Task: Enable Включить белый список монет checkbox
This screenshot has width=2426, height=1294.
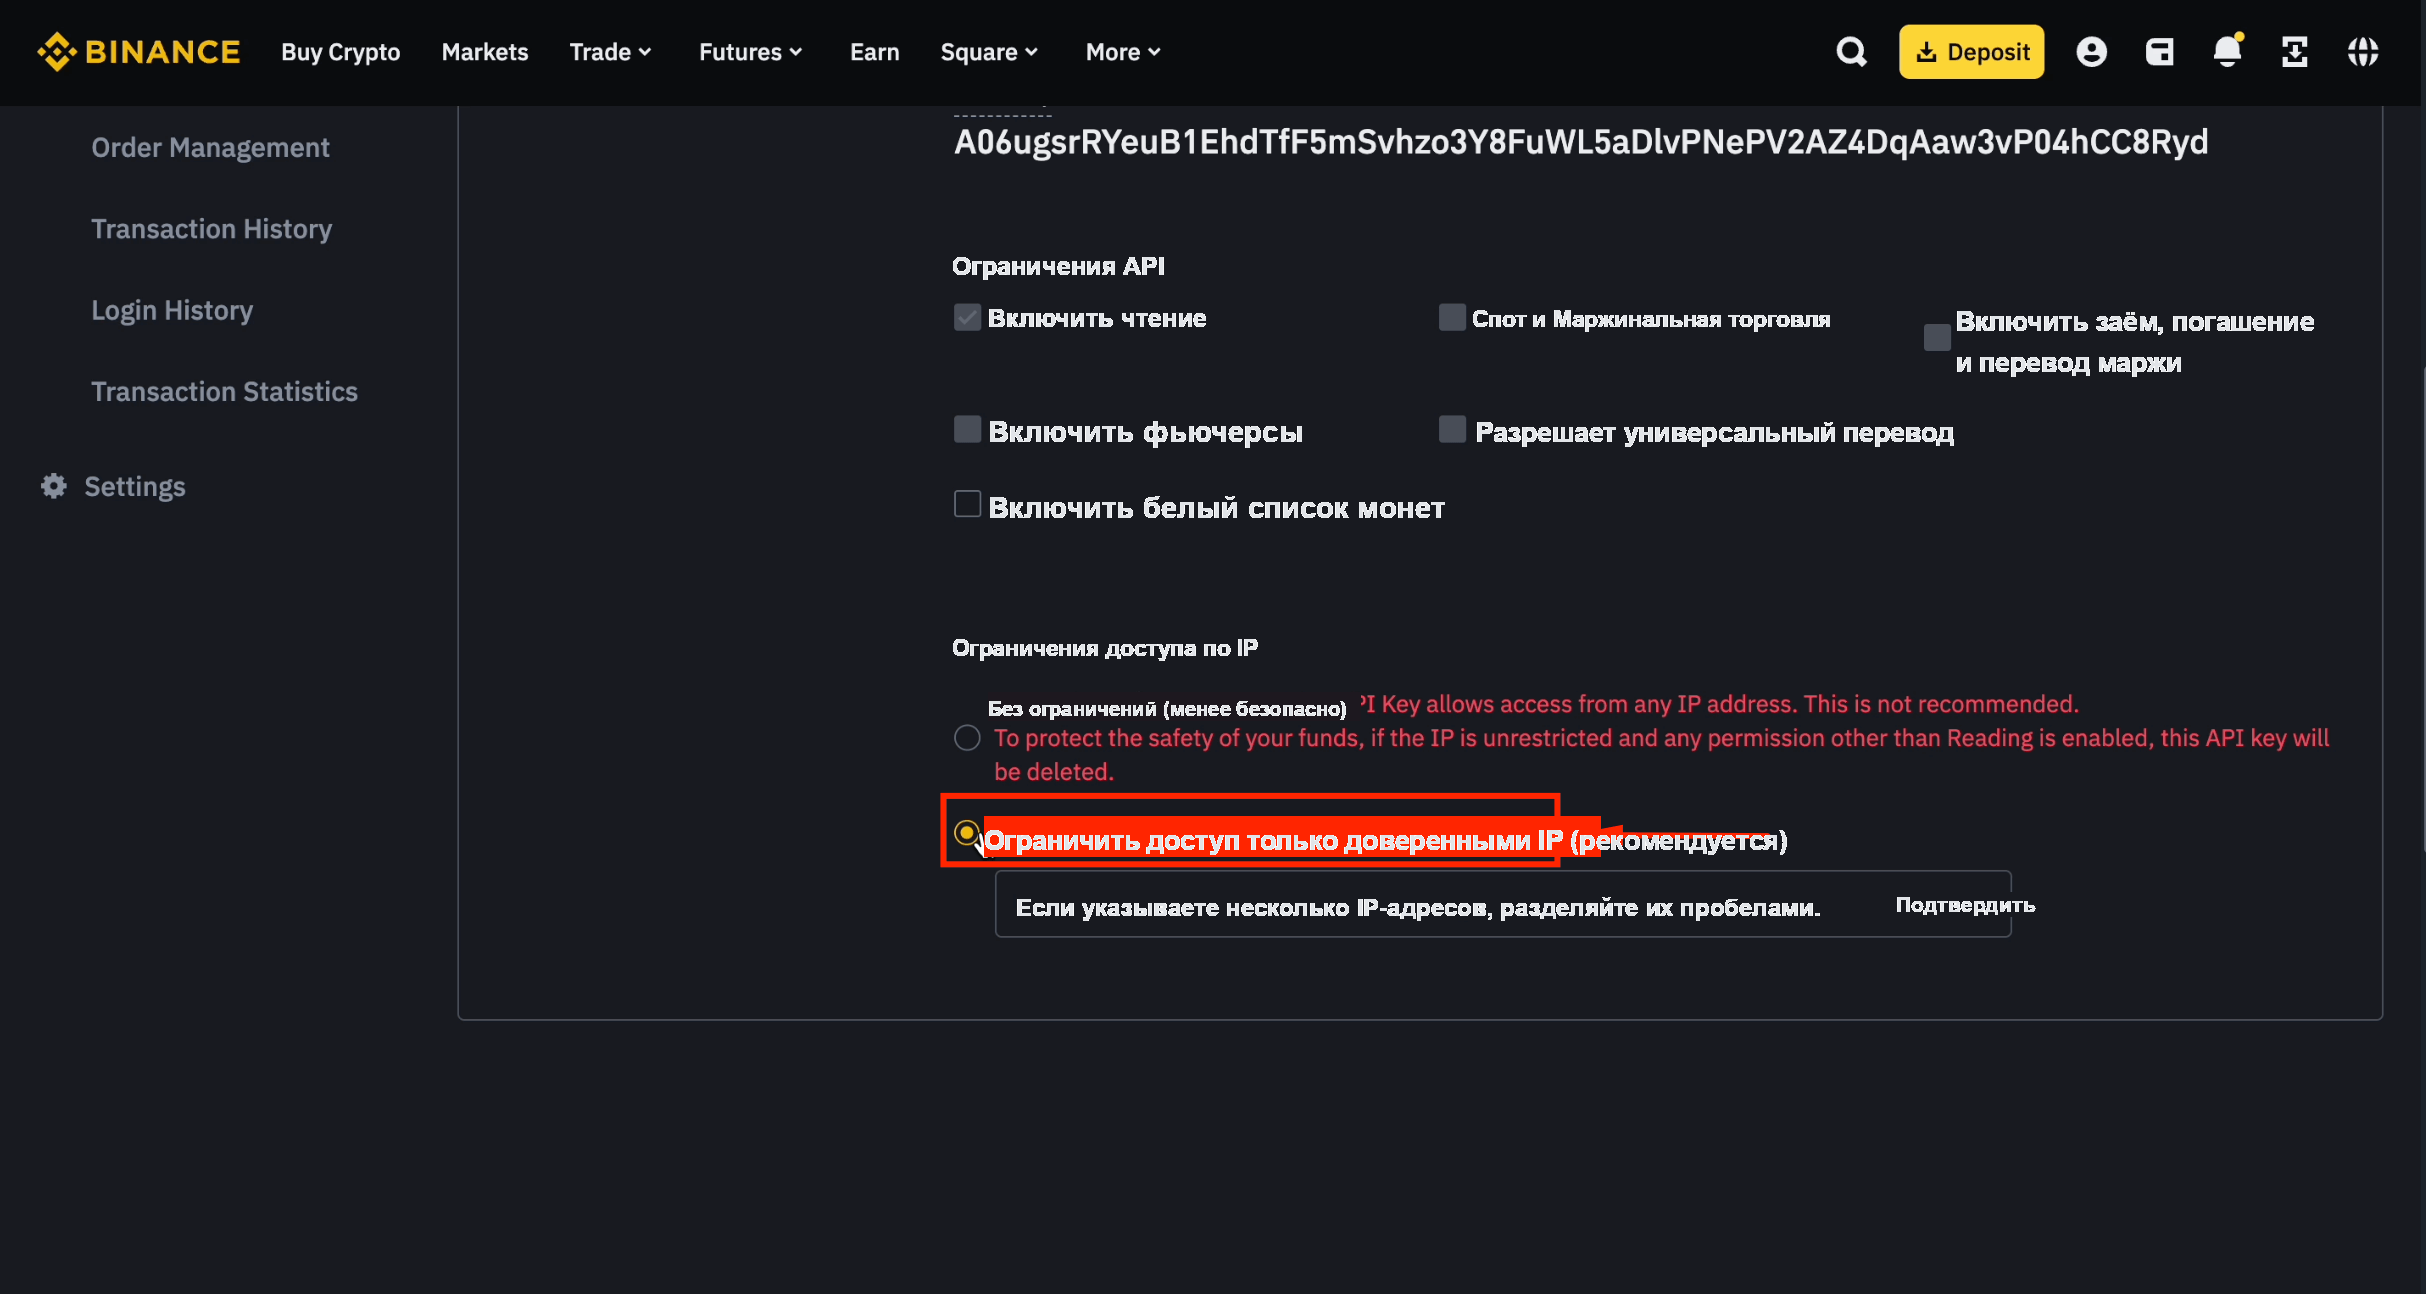Action: 967,504
